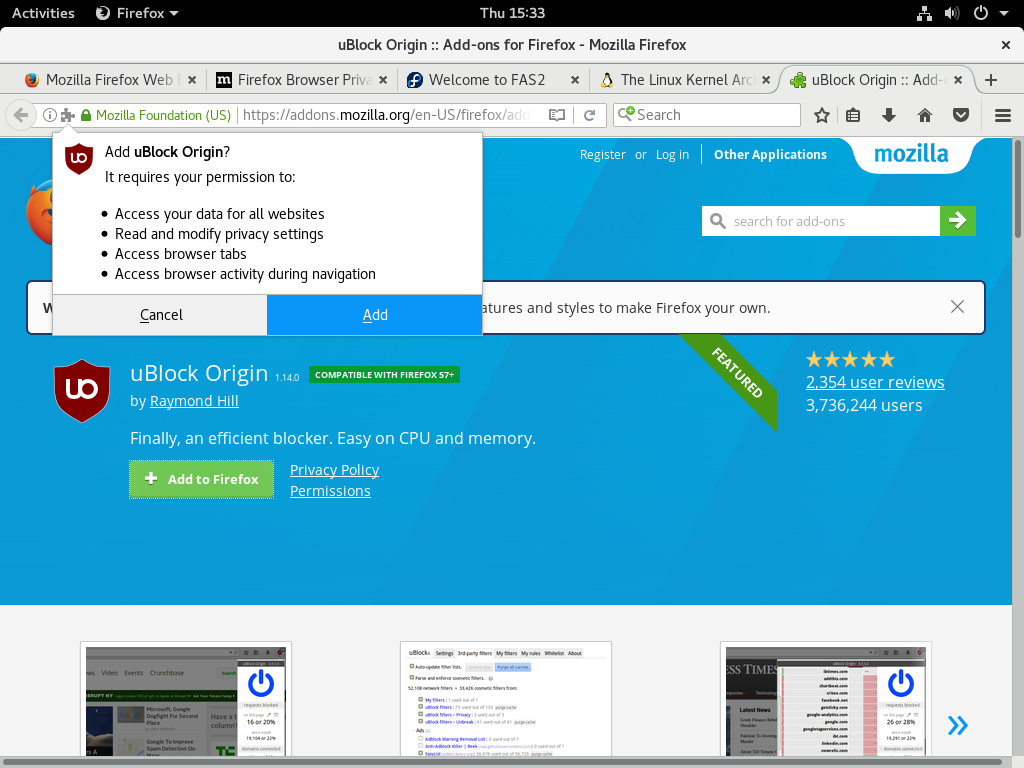Open the Privacy Policy link
The width and height of the screenshot is (1024, 768).
(x=334, y=470)
